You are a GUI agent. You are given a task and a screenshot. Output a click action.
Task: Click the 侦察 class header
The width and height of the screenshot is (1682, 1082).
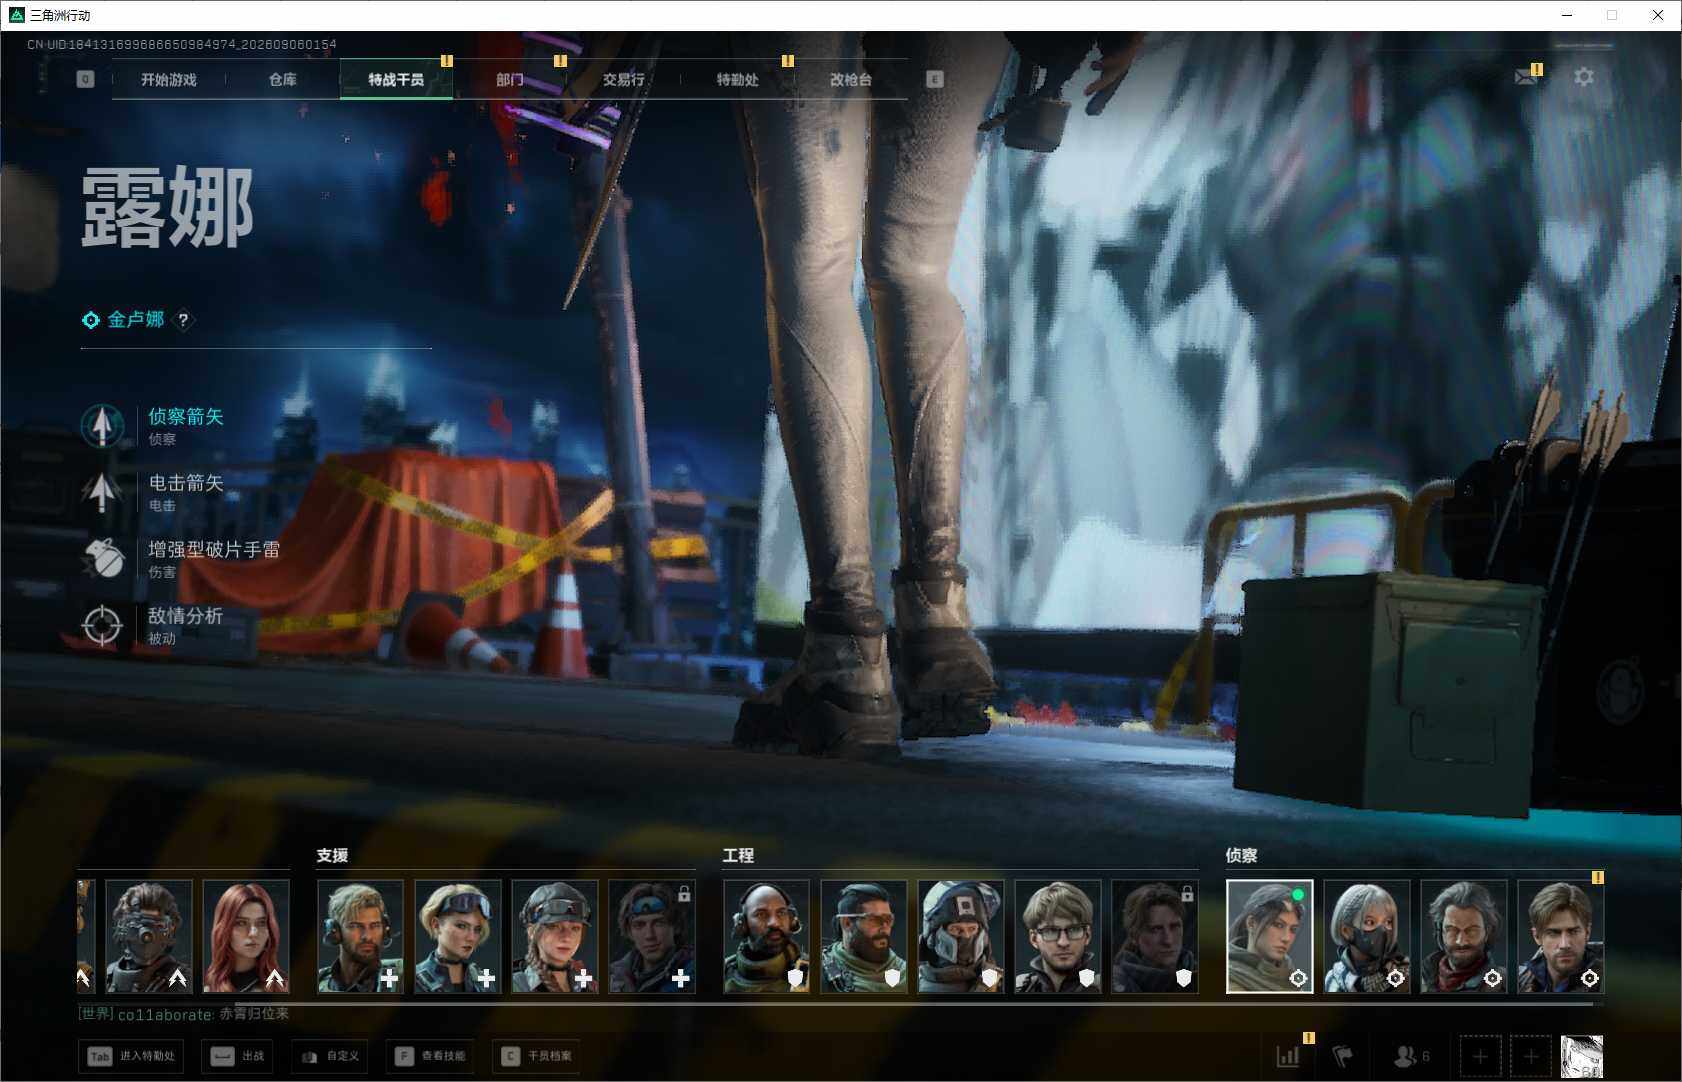click(x=1241, y=856)
